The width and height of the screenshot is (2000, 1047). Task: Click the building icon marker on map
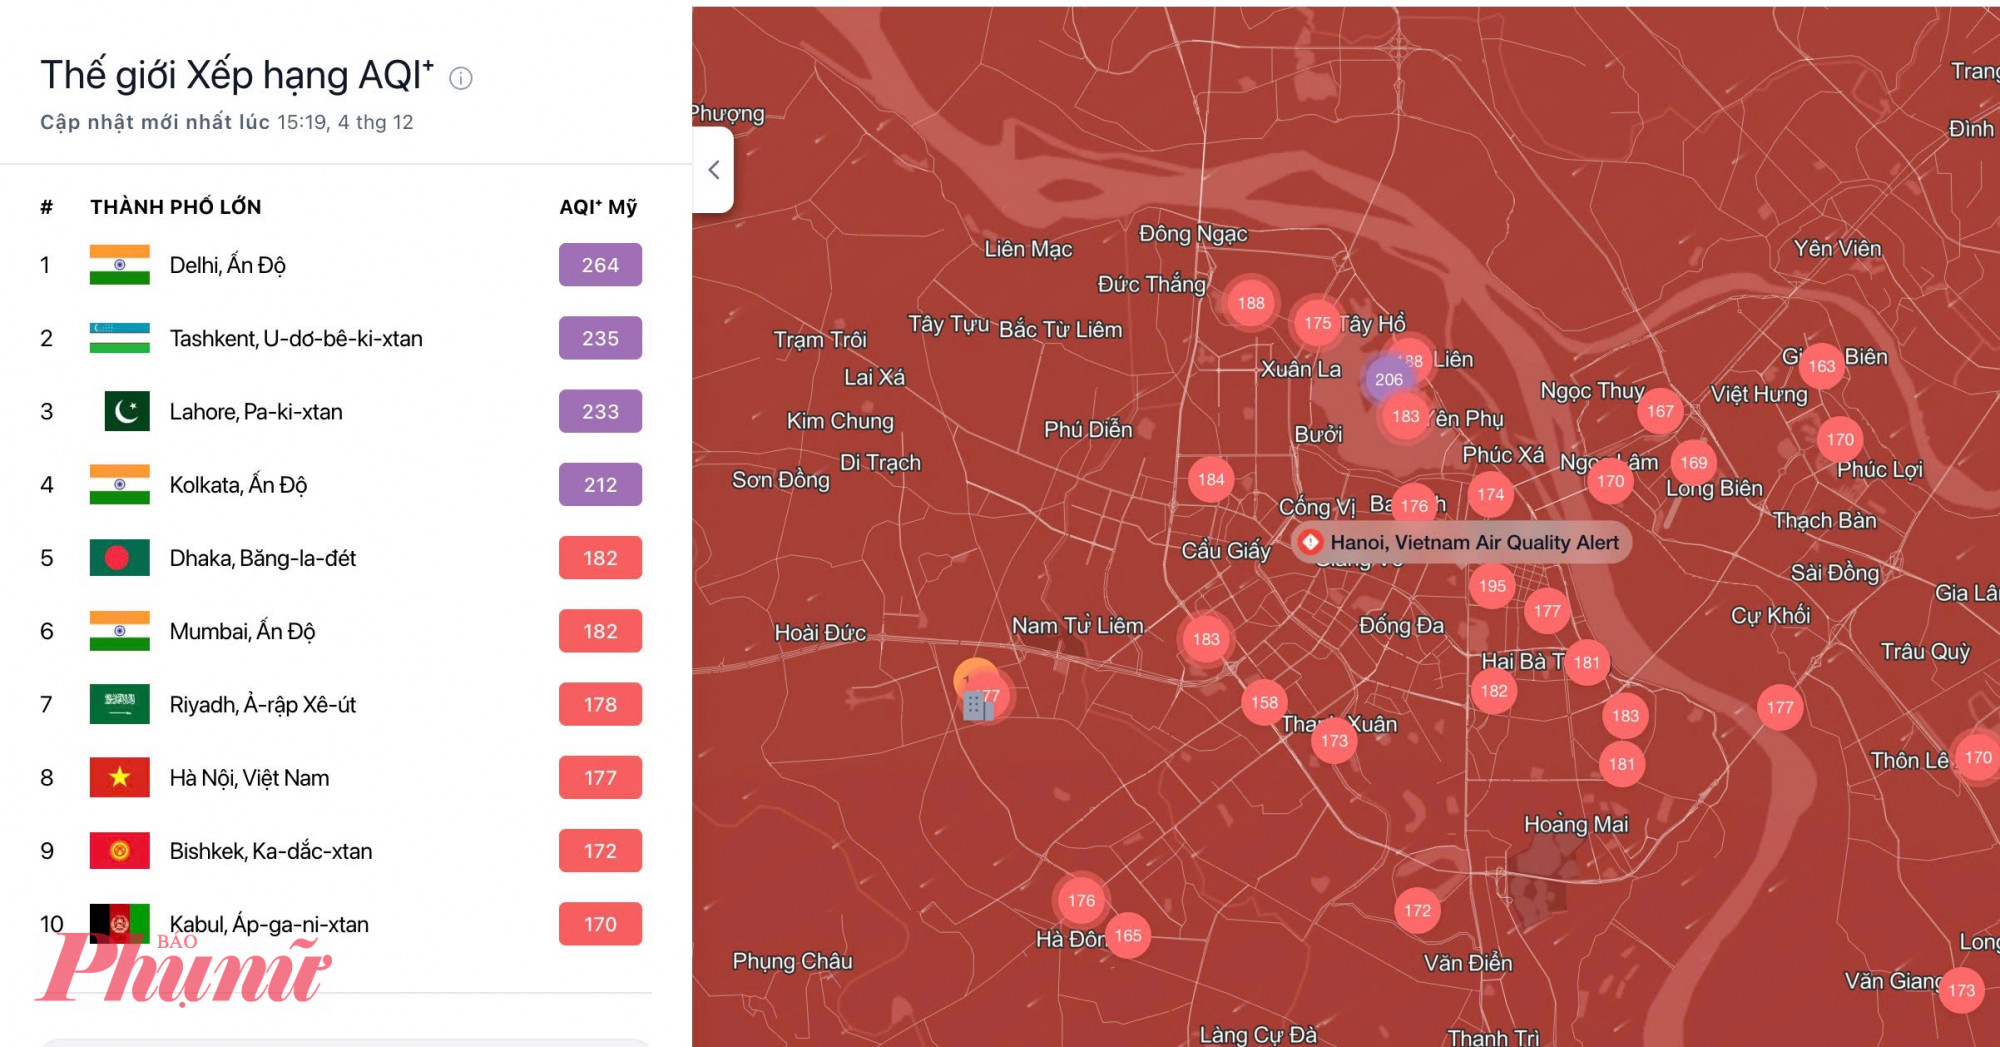[976, 706]
